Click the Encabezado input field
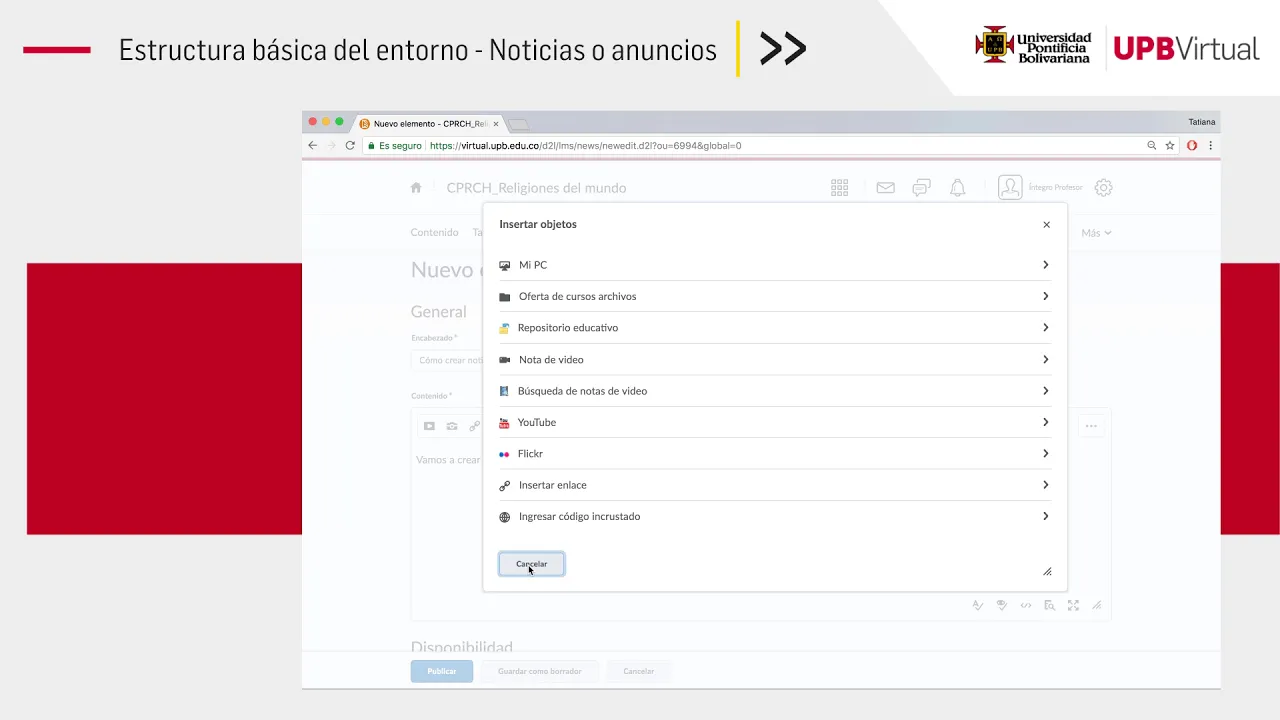 447,360
